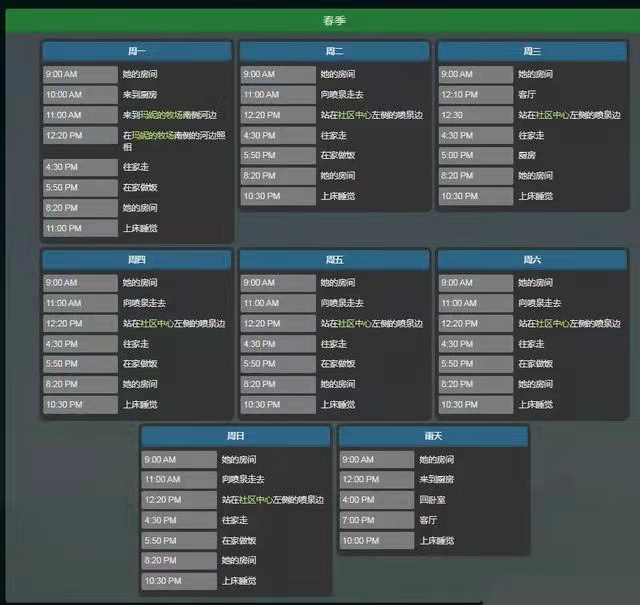Select the 周四 day header
Image resolution: width=640 pixels, height=605 pixels.
pos(137,260)
